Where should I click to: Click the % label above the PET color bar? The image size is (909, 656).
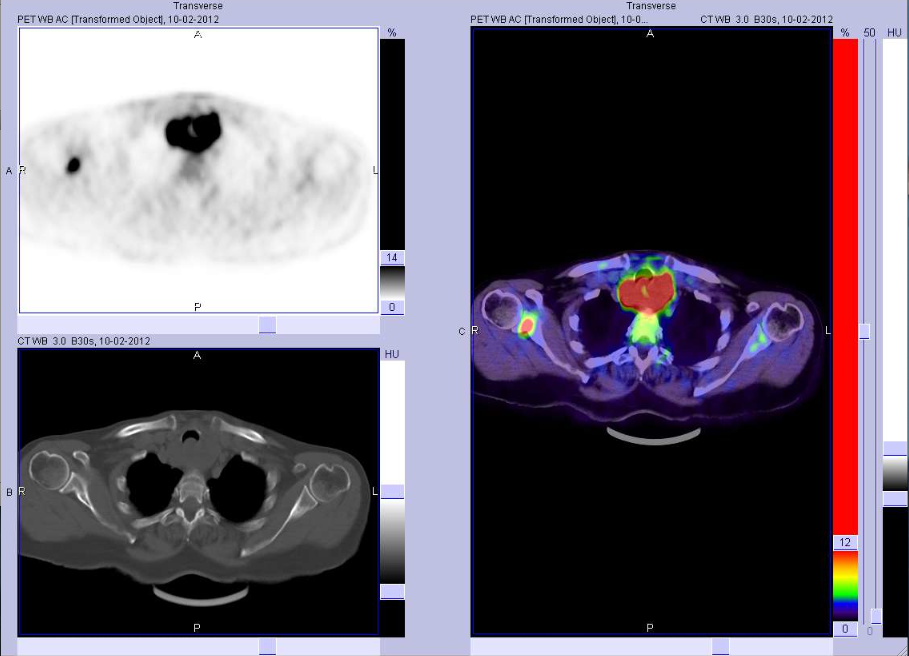392,33
